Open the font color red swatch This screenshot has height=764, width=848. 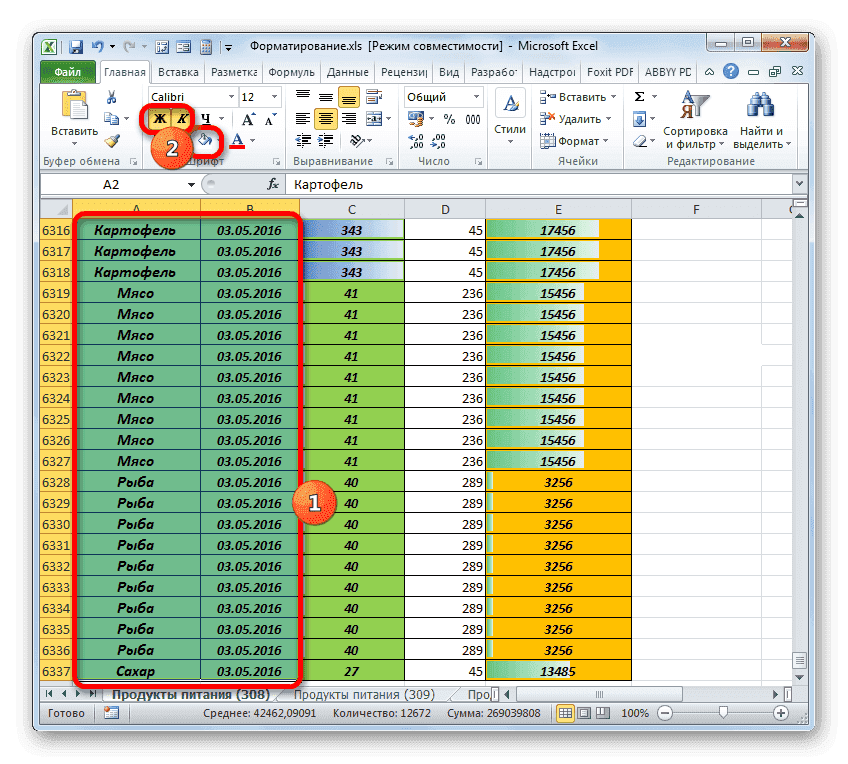[237, 140]
